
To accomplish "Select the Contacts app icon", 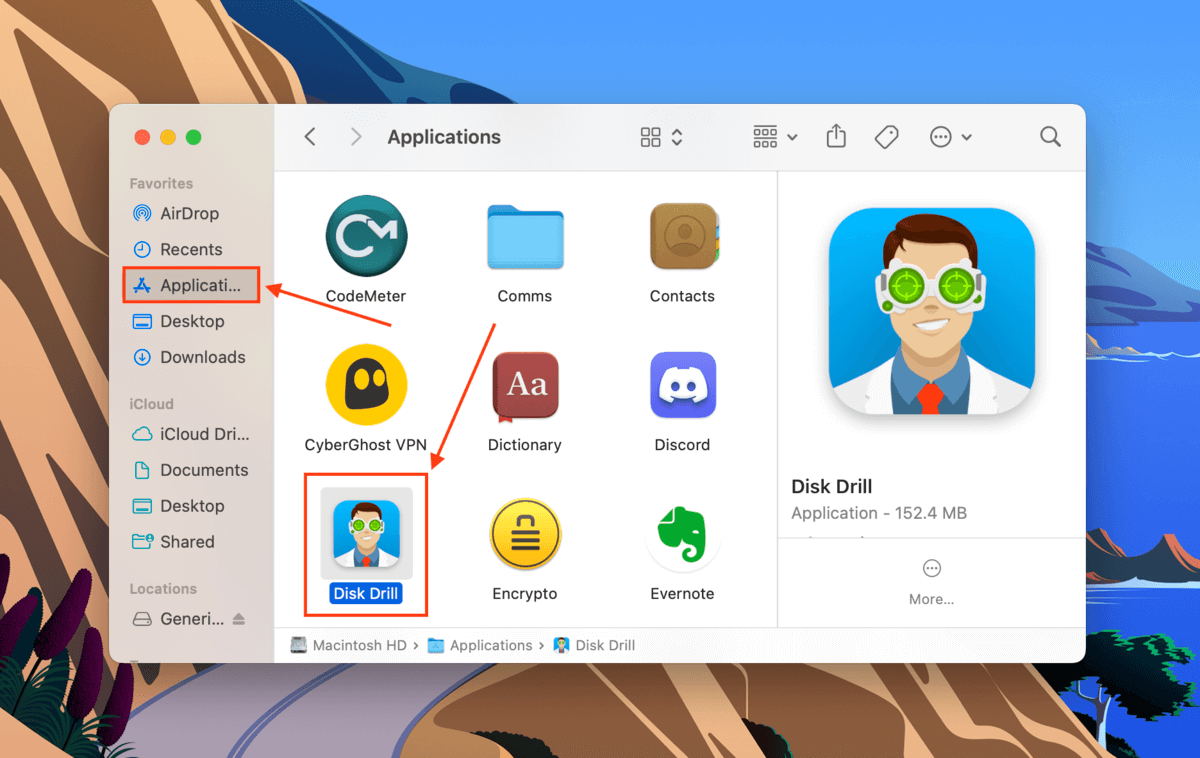I will pyautogui.click(x=683, y=237).
